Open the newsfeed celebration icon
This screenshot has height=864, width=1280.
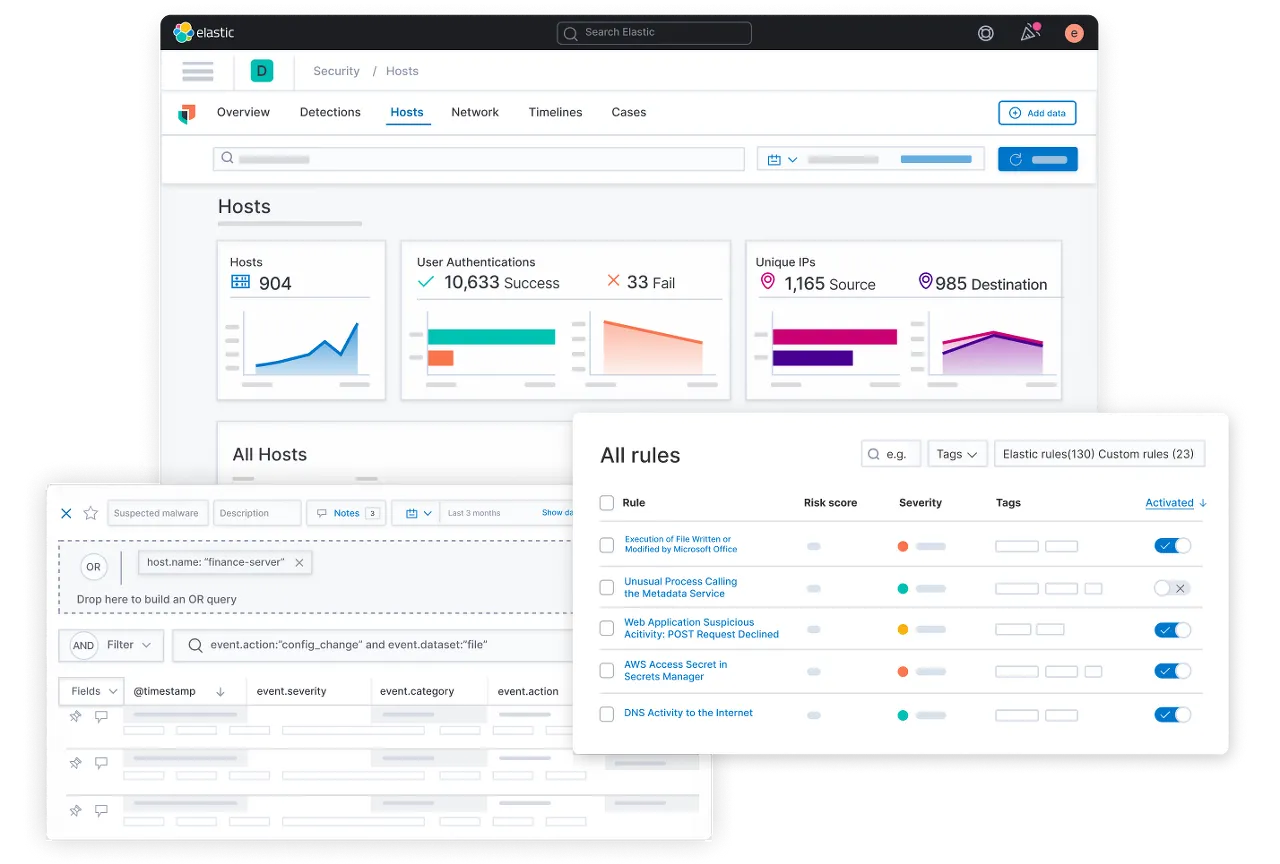1030,32
